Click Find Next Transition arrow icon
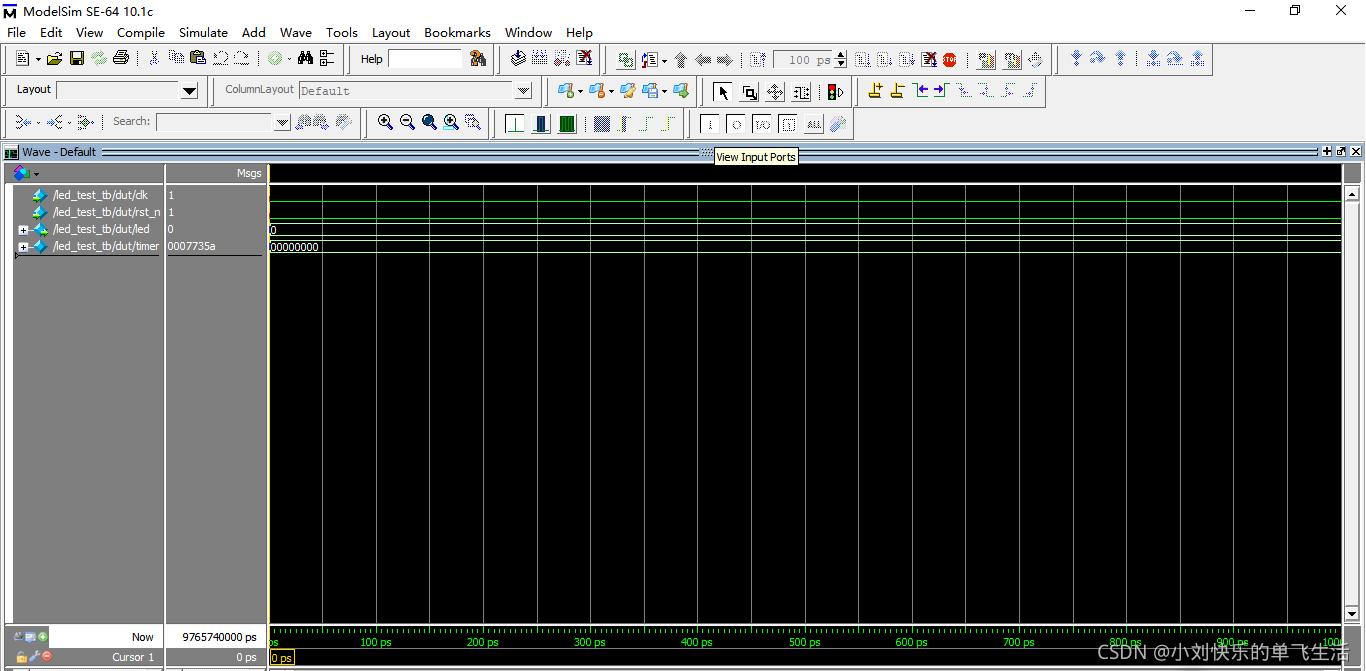Screen dimensions: 1366x671 coord(941,91)
